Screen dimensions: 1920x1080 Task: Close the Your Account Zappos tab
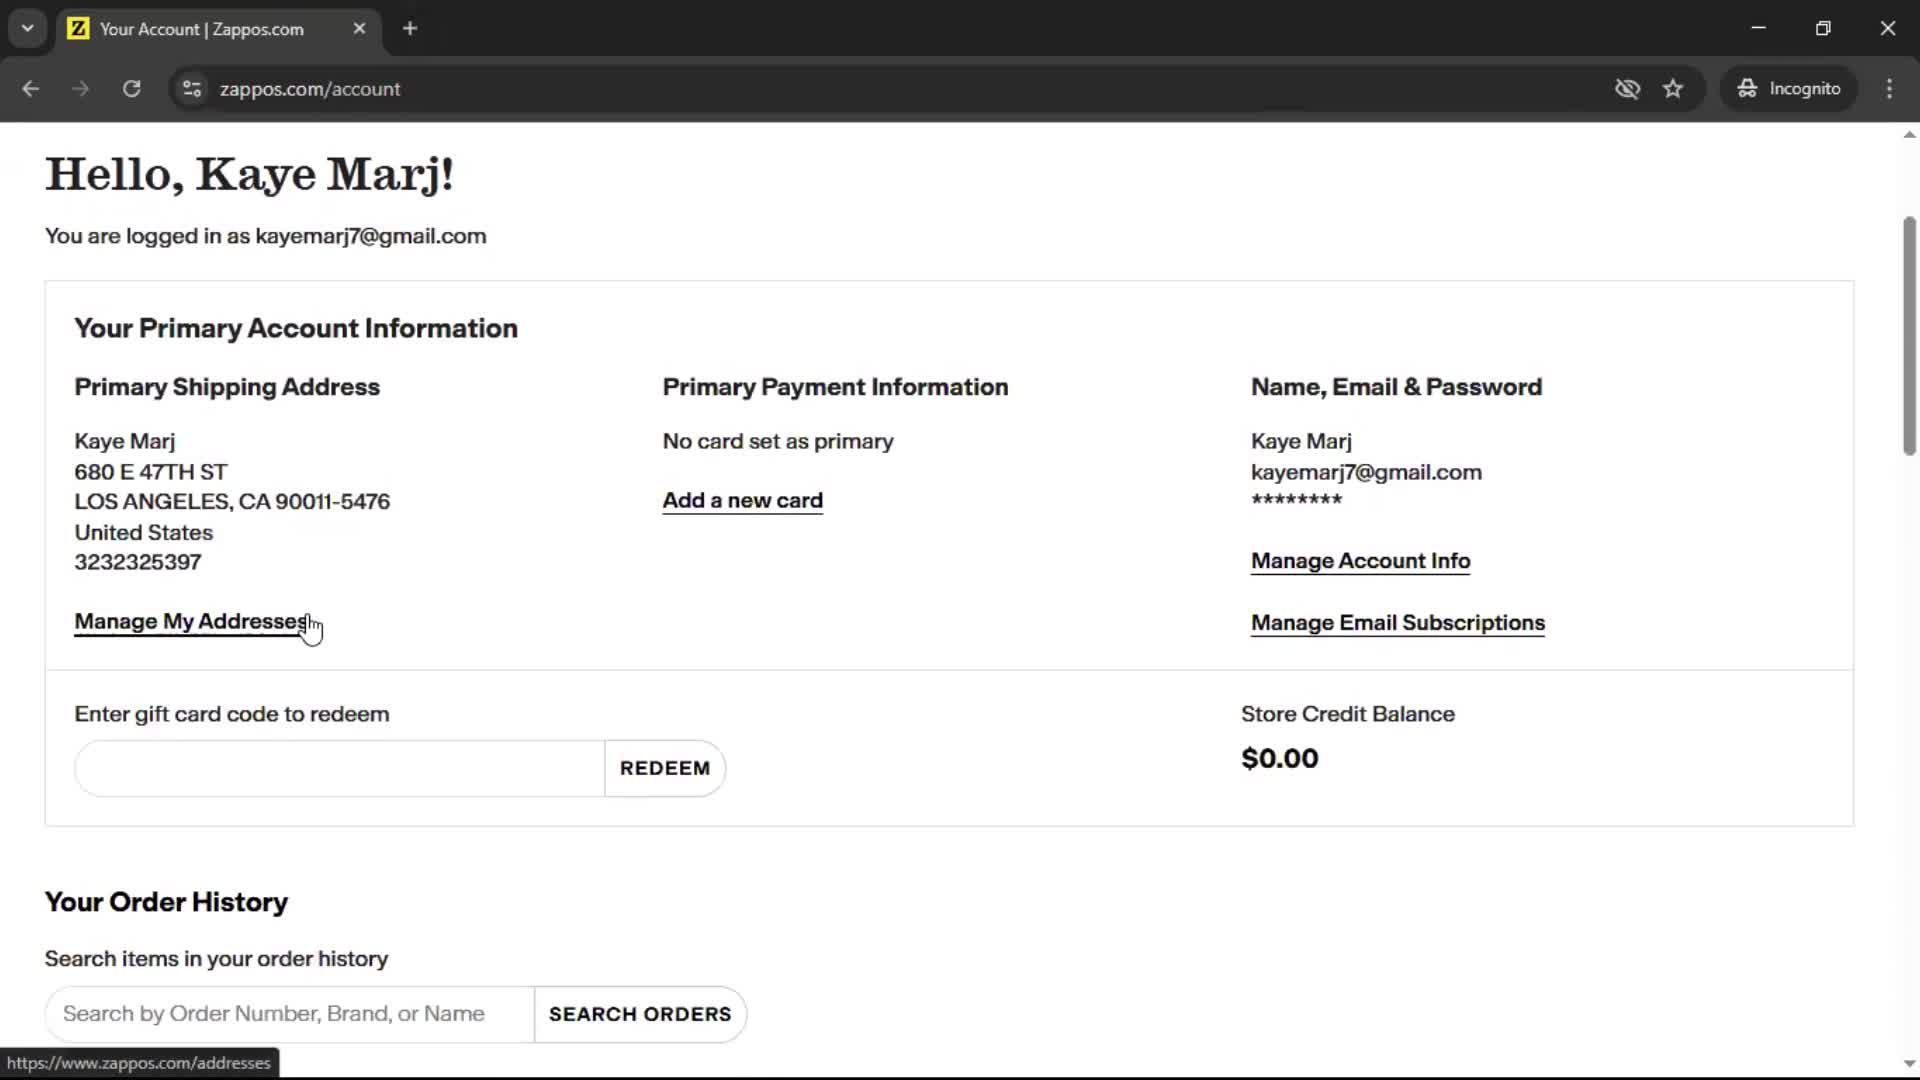click(x=359, y=29)
